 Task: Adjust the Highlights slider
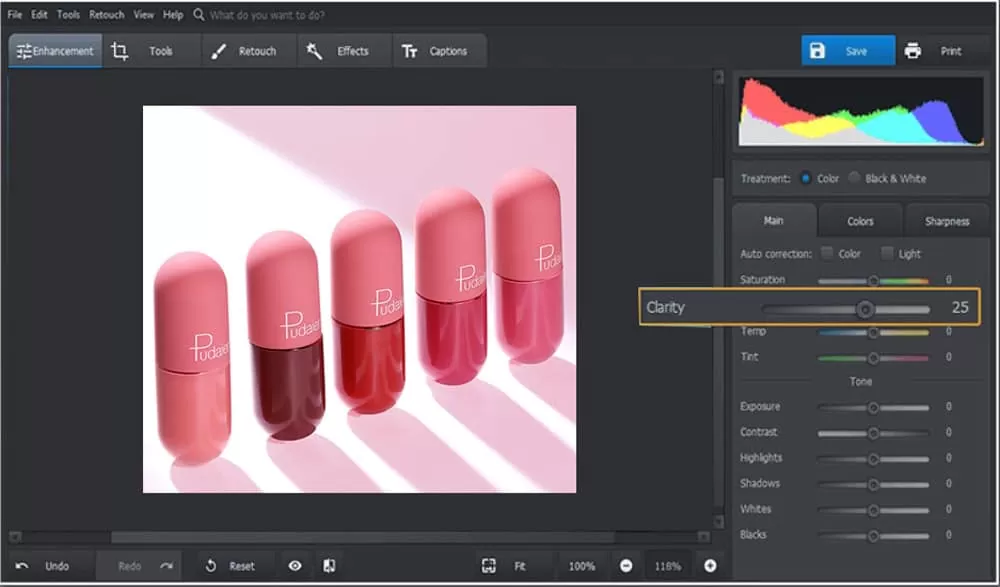[873, 459]
